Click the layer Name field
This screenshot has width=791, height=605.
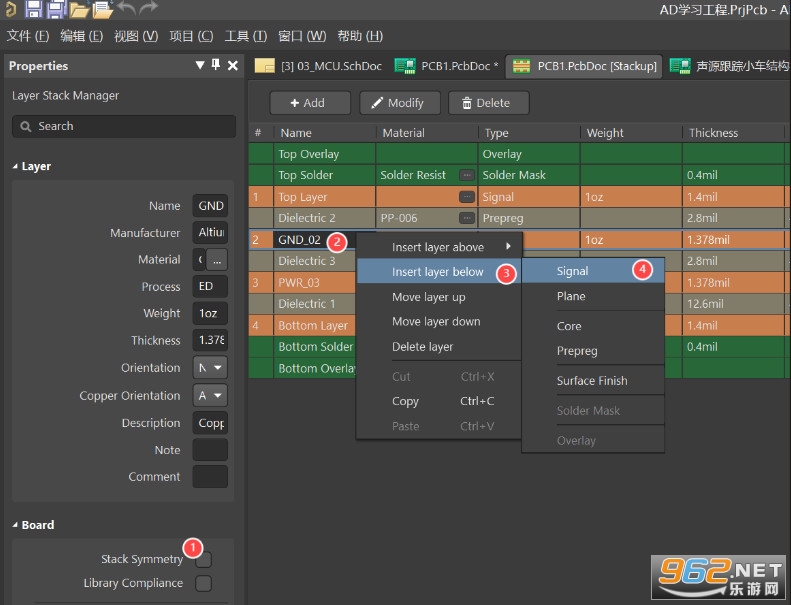(210, 206)
